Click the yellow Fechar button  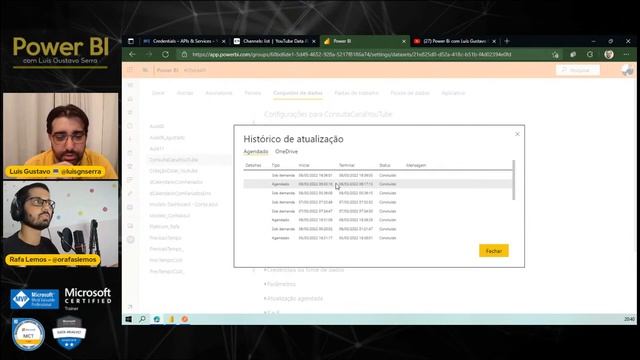(493, 251)
